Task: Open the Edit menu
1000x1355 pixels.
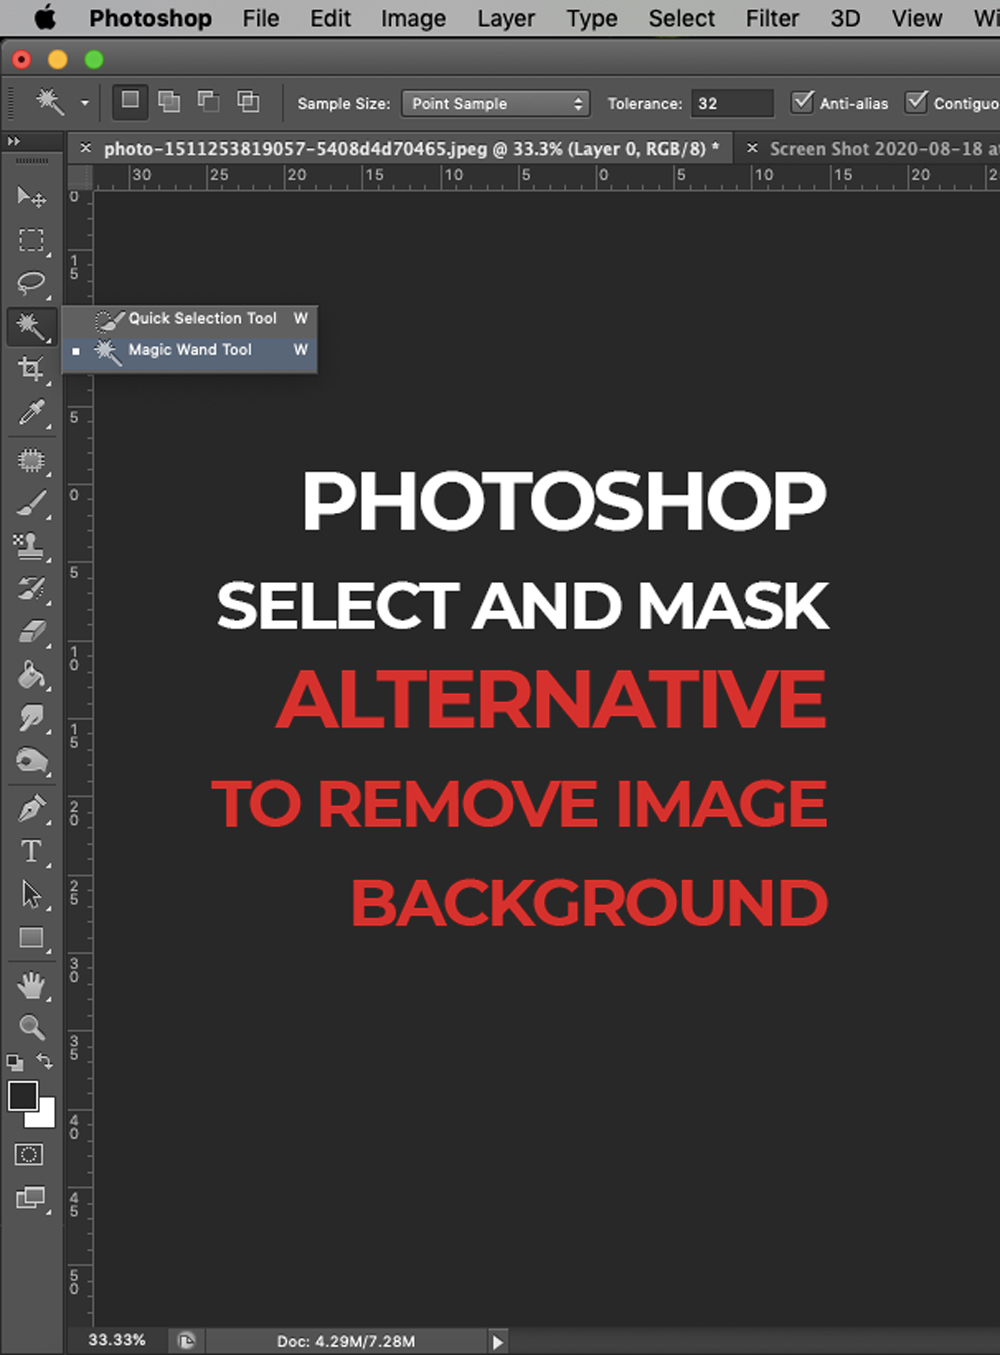Action: [x=331, y=18]
